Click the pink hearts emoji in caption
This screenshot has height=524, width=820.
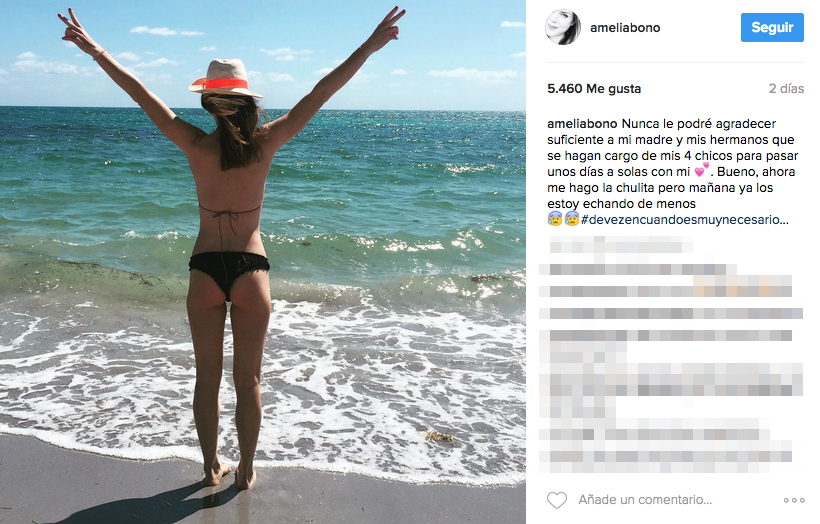701,170
